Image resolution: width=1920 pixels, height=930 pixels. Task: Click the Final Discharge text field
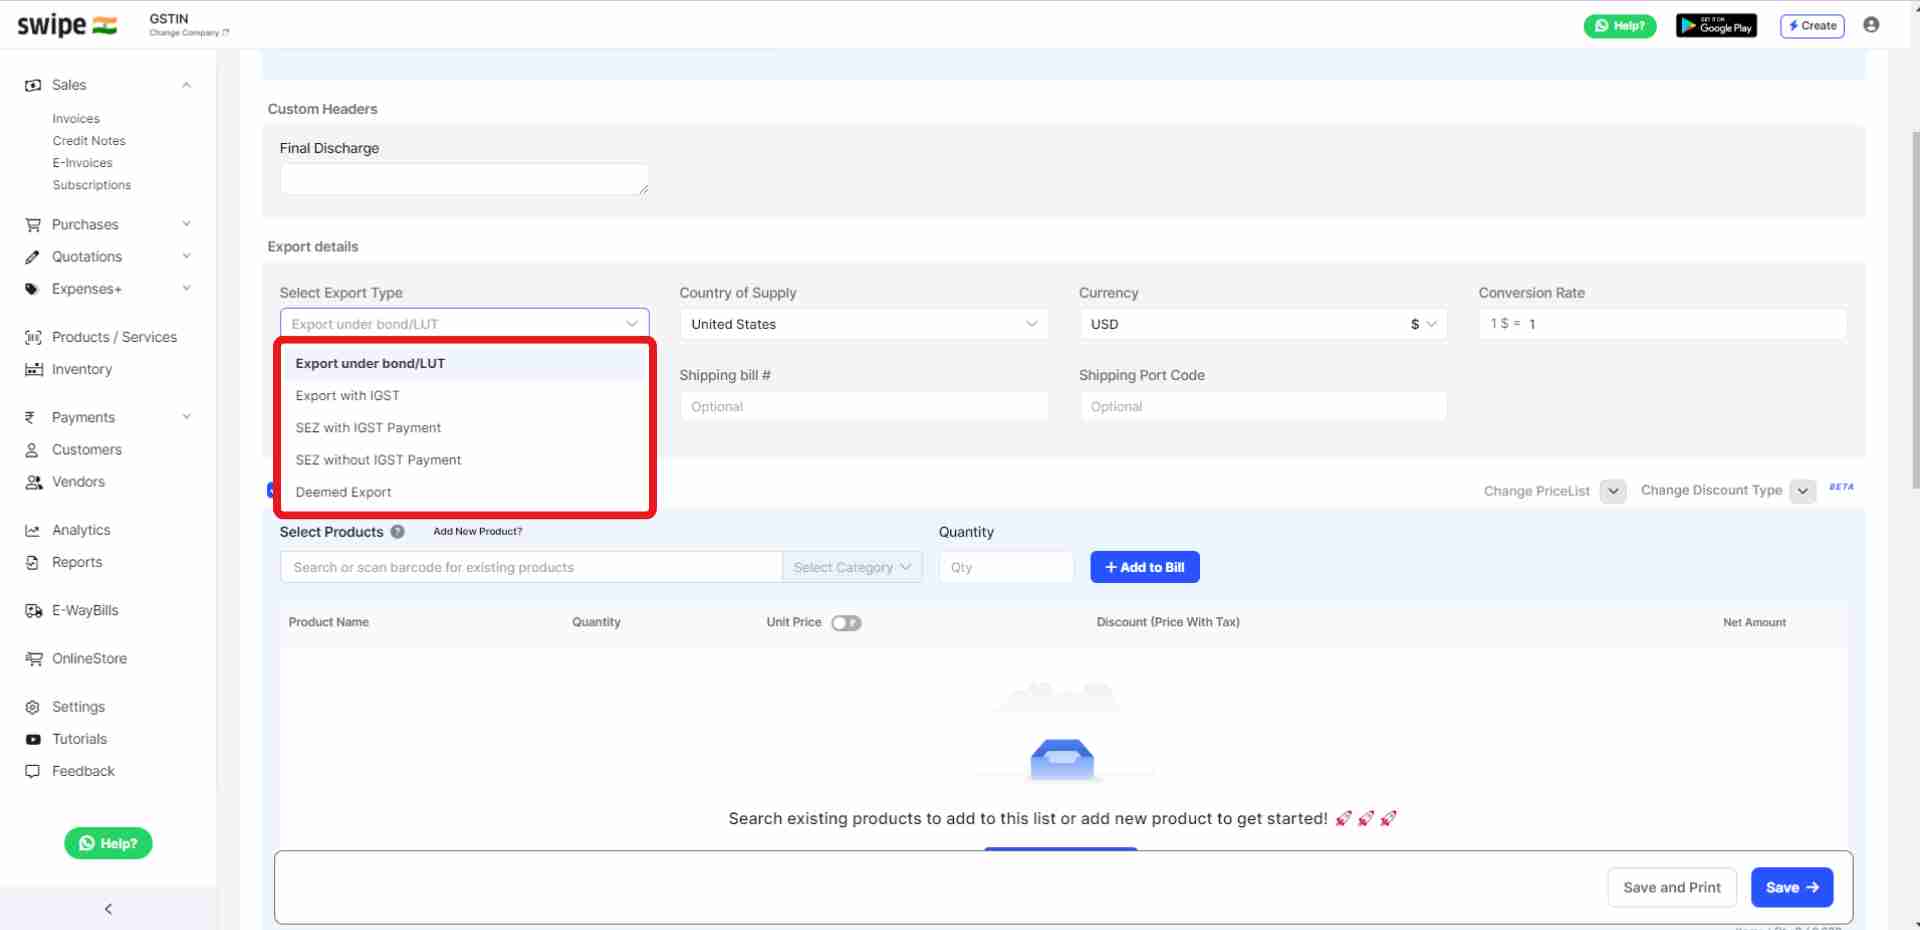click(x=464, y=180)
